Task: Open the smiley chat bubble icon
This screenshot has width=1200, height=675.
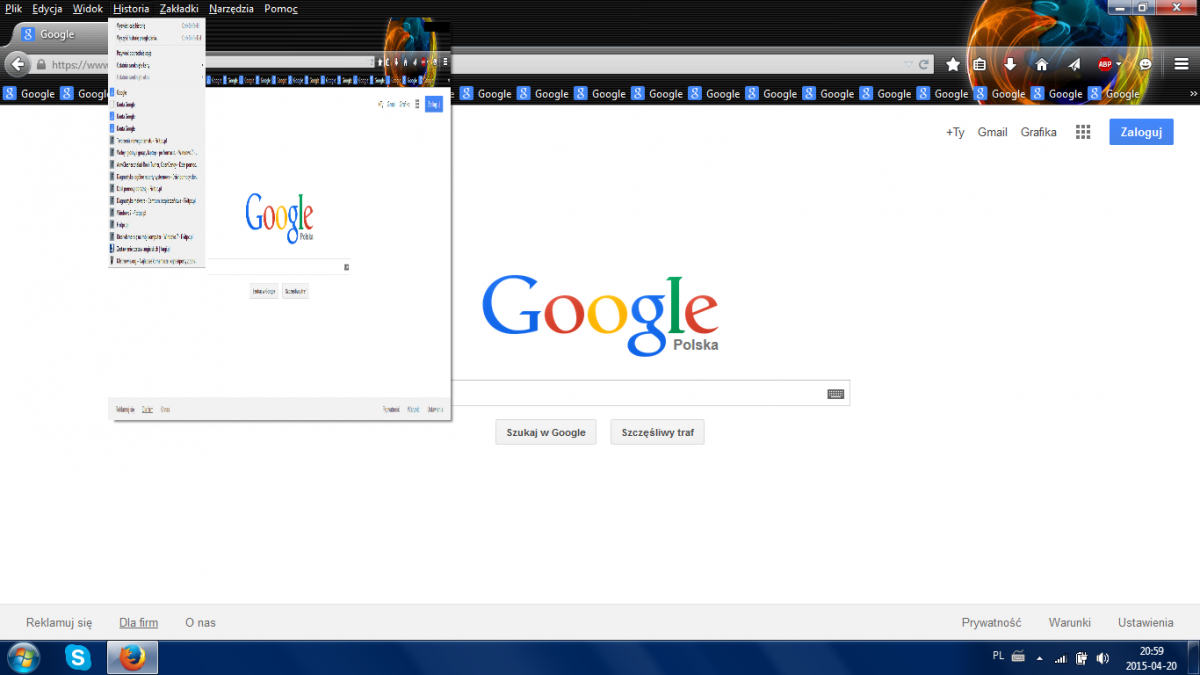Action: pos(1145,64)
